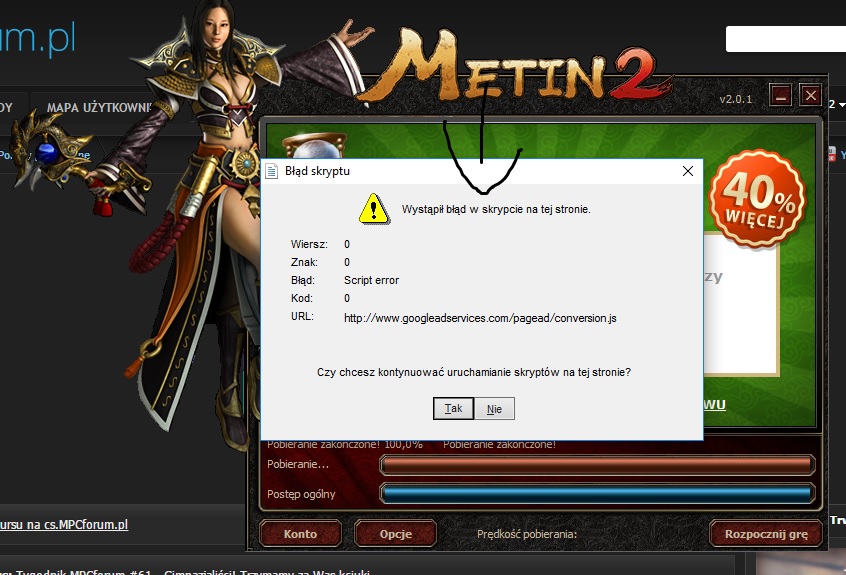Image resolution: width=846 pixels, height=575 pixels.
Task: Click Tak to continue running scripts
Action: (x=453, y=408)
